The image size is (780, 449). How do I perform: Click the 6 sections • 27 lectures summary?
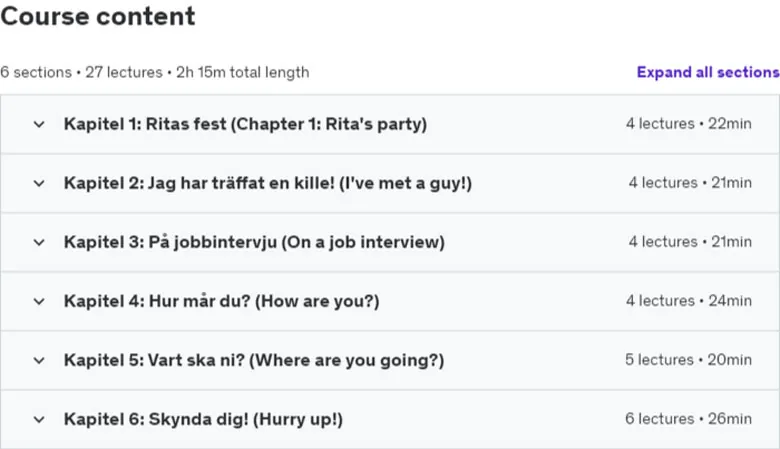pyautogui.click(x=155, y=72)
